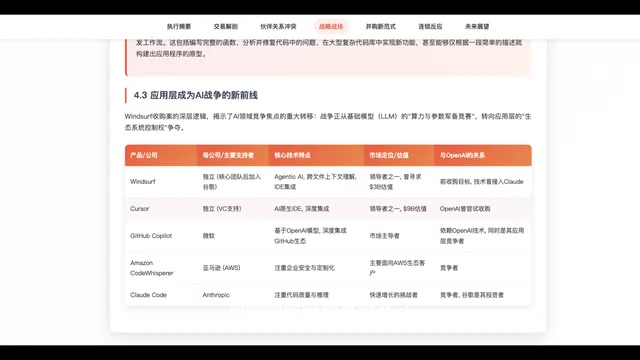The height and width of the screenshot is (360, 640).
Task: Click the Windsurf收购案的深层逻辑 paragraph
Action: 328,122
